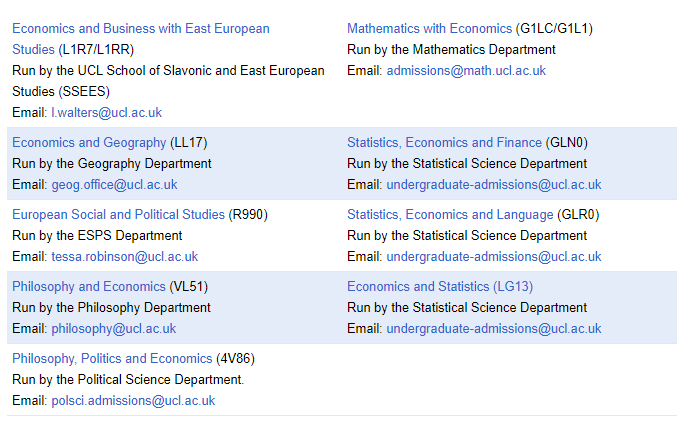The width and height of the screenshot is (691, 433).
Task: Click undergraduate-admissions email under GLN0 course
Action: [494, 185]
